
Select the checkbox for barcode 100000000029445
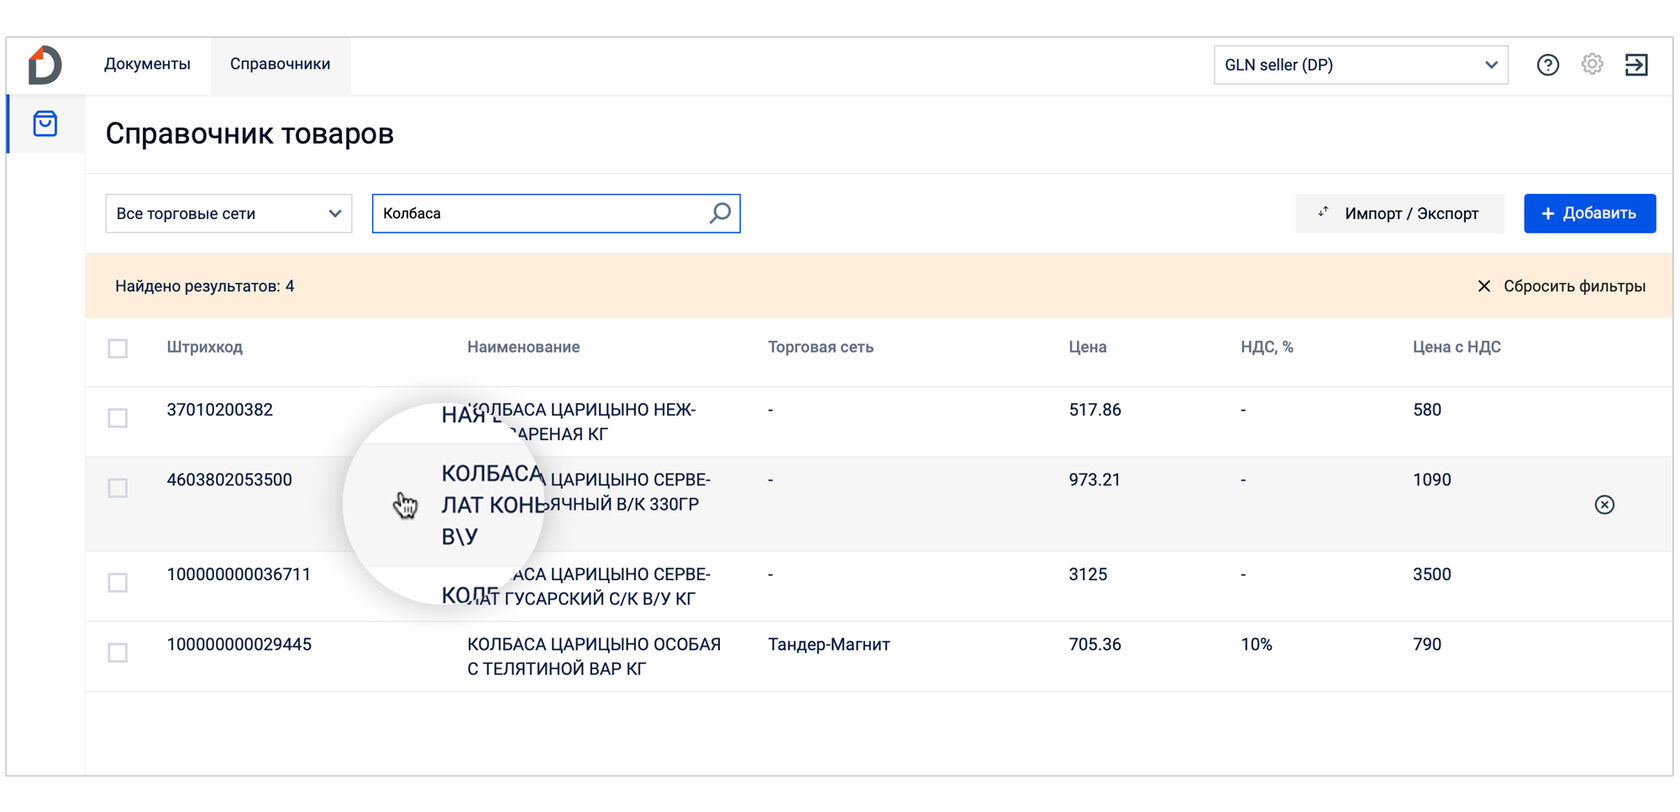click(118, 653)
